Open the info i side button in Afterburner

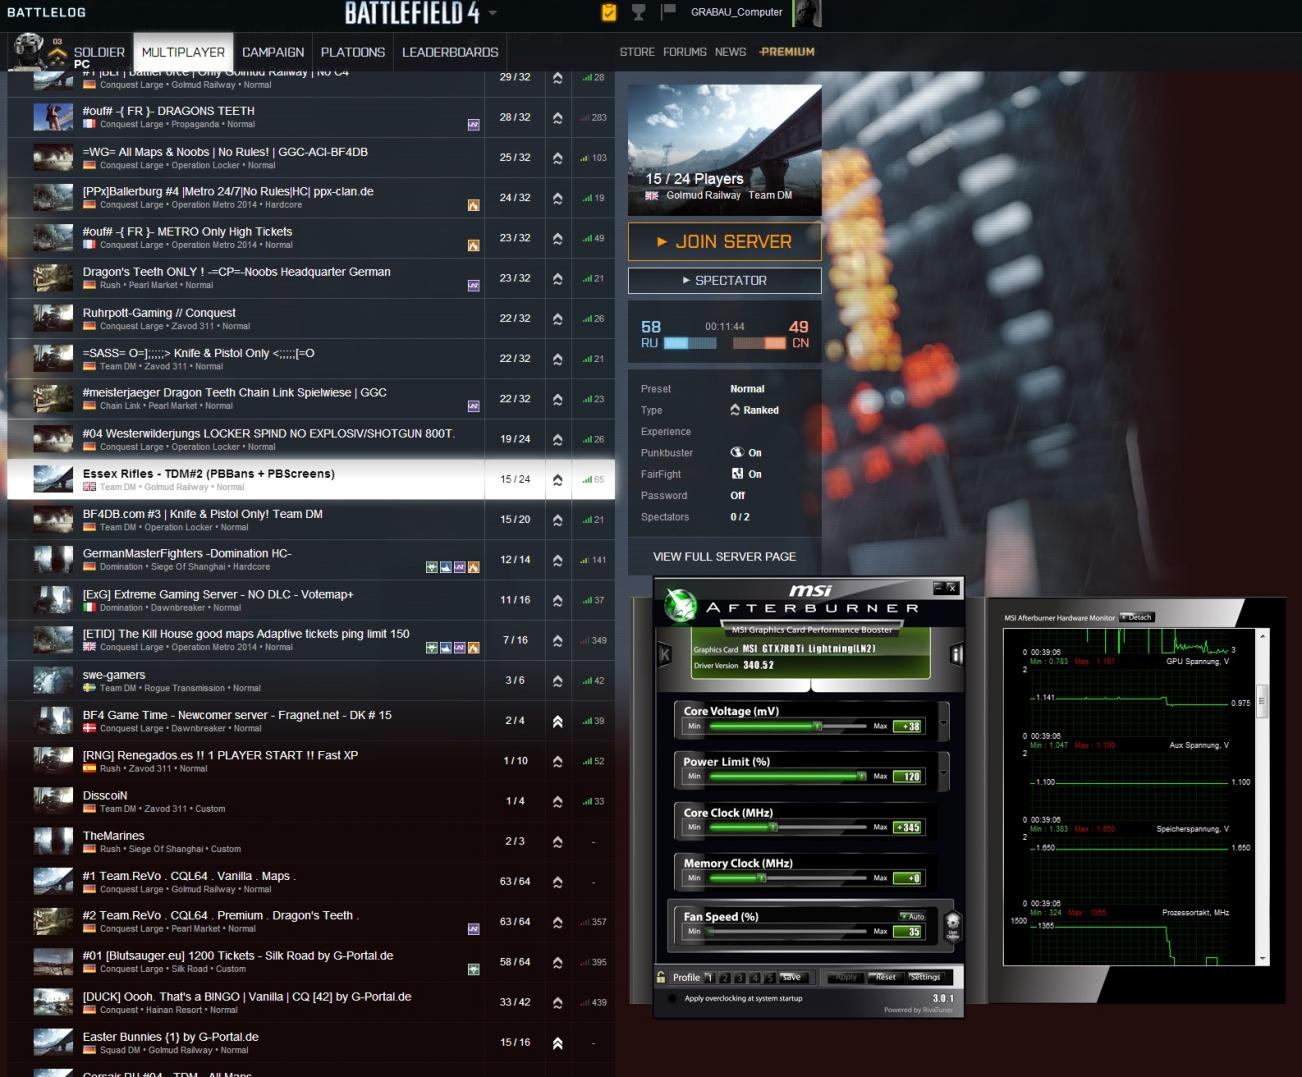click(956, 655)
